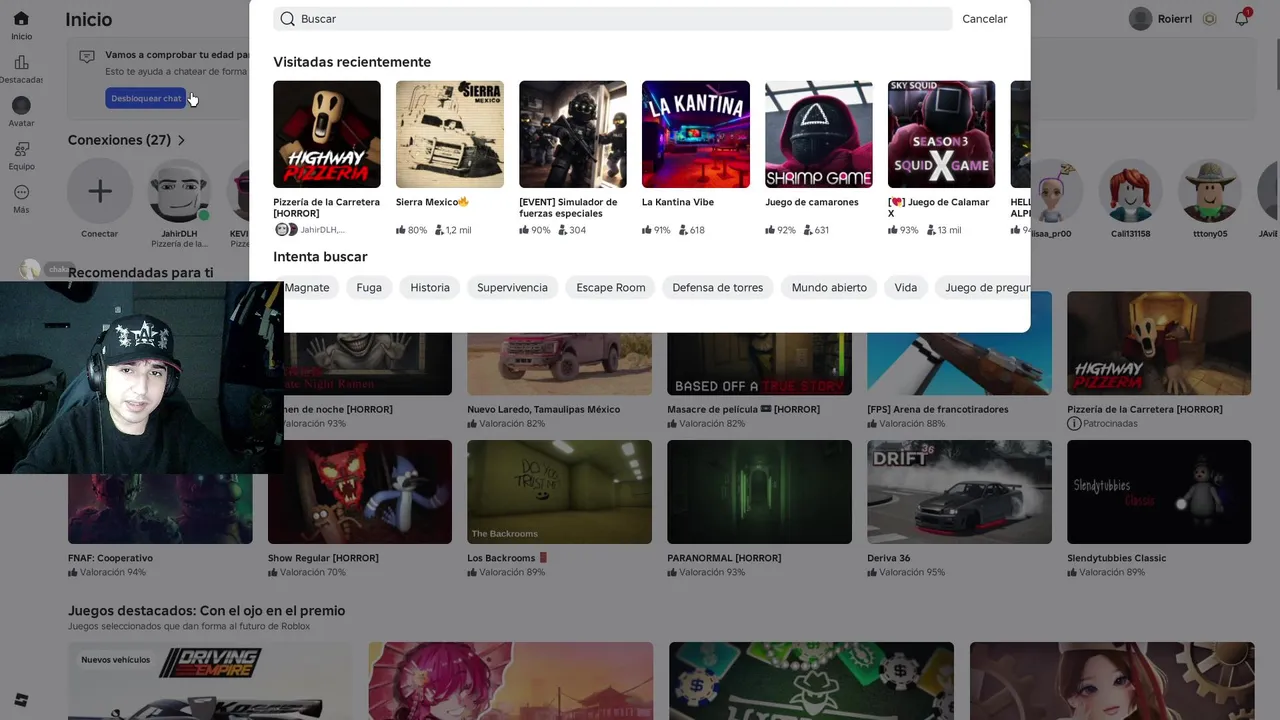
Task: Select the Mundo abierto chip
Action: pos(829,287)
